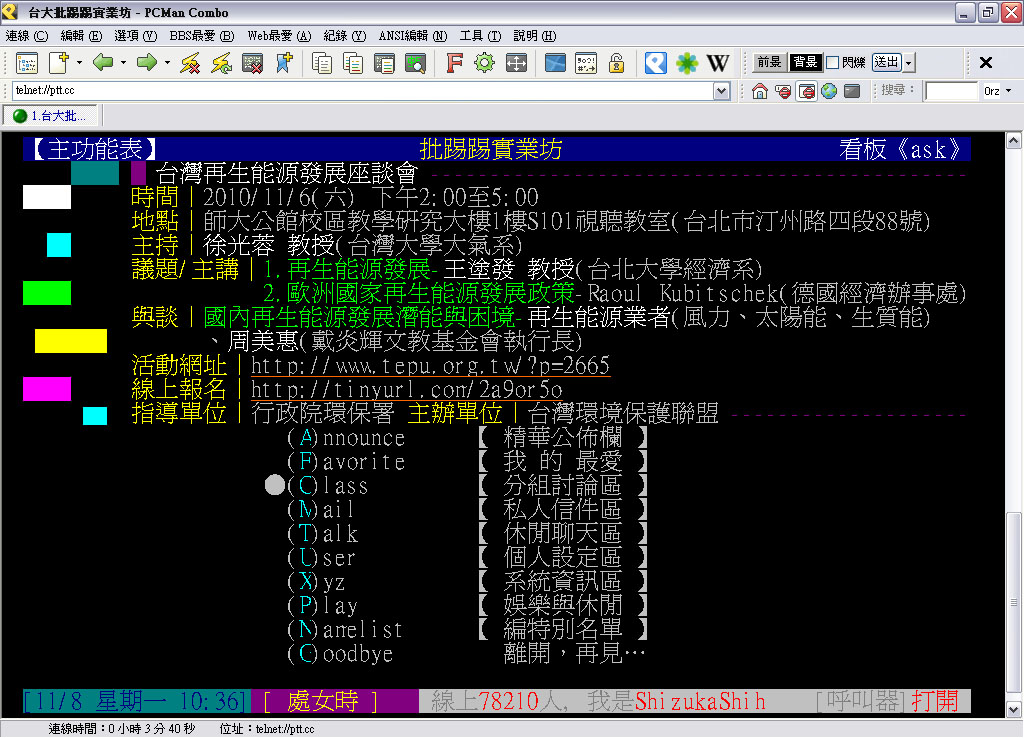Click the globe web icon
The image size is (1024, 738).
[x=829, y=91]
